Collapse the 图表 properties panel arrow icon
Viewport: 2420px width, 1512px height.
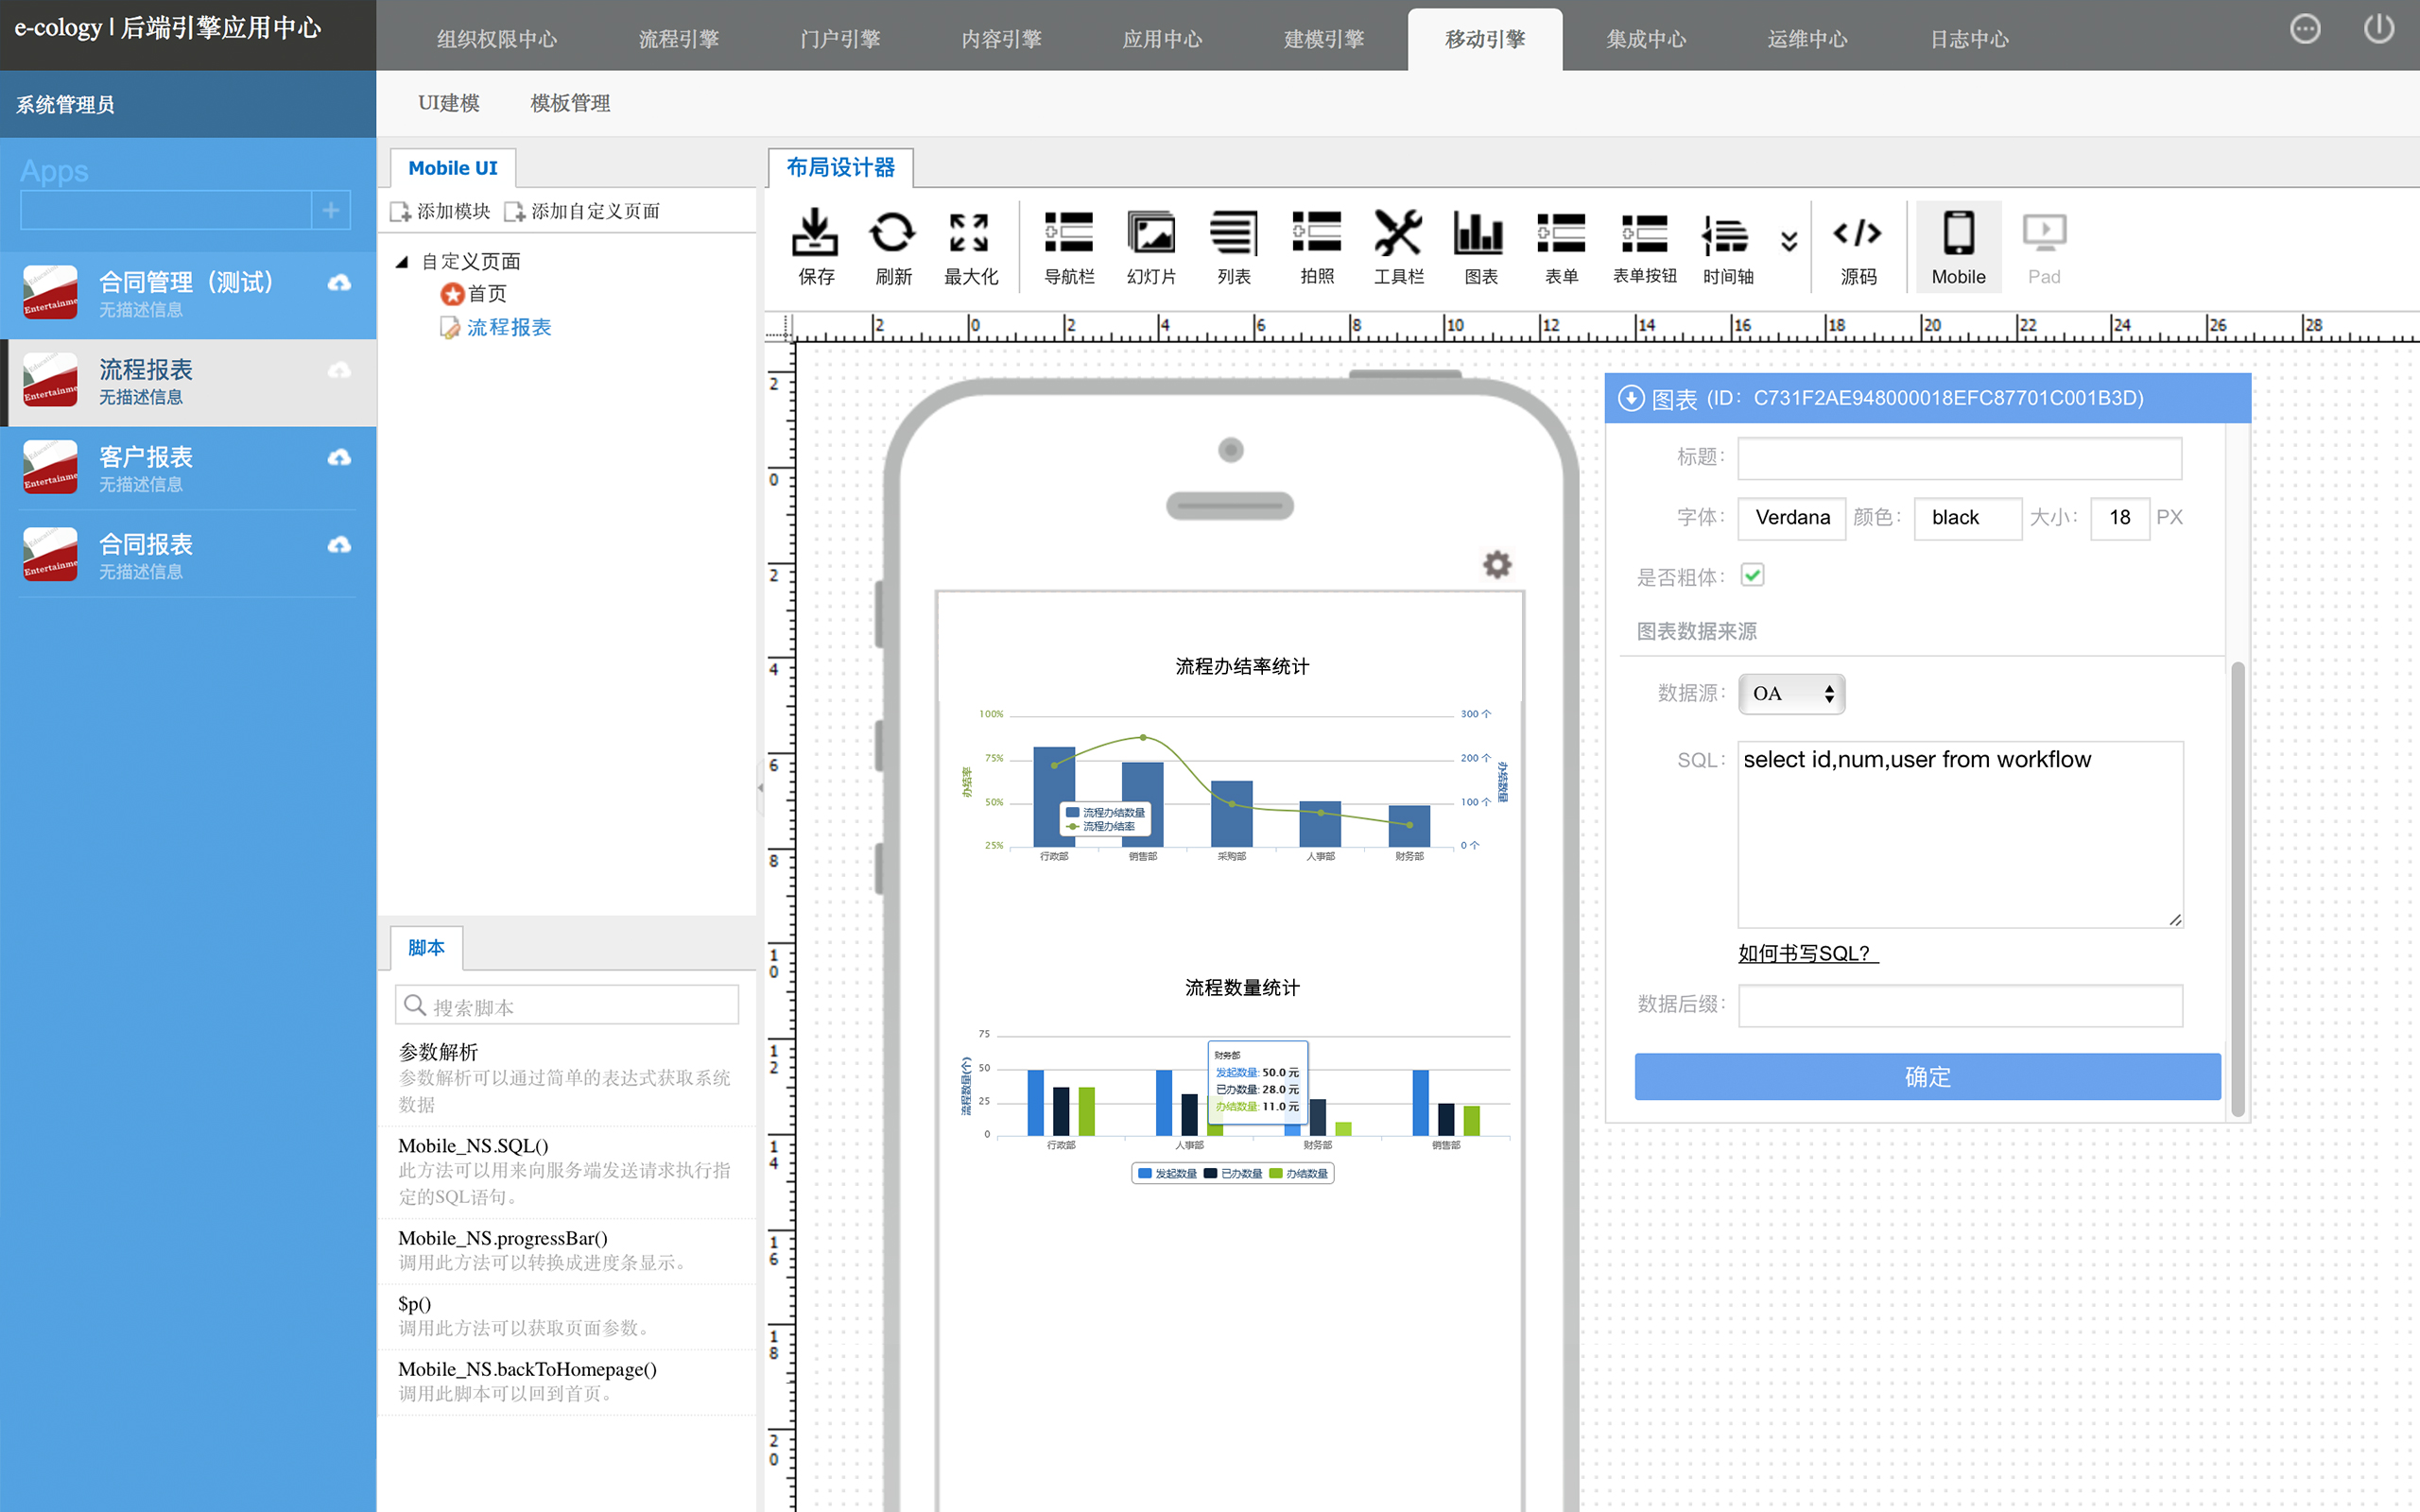[1631, 398]
